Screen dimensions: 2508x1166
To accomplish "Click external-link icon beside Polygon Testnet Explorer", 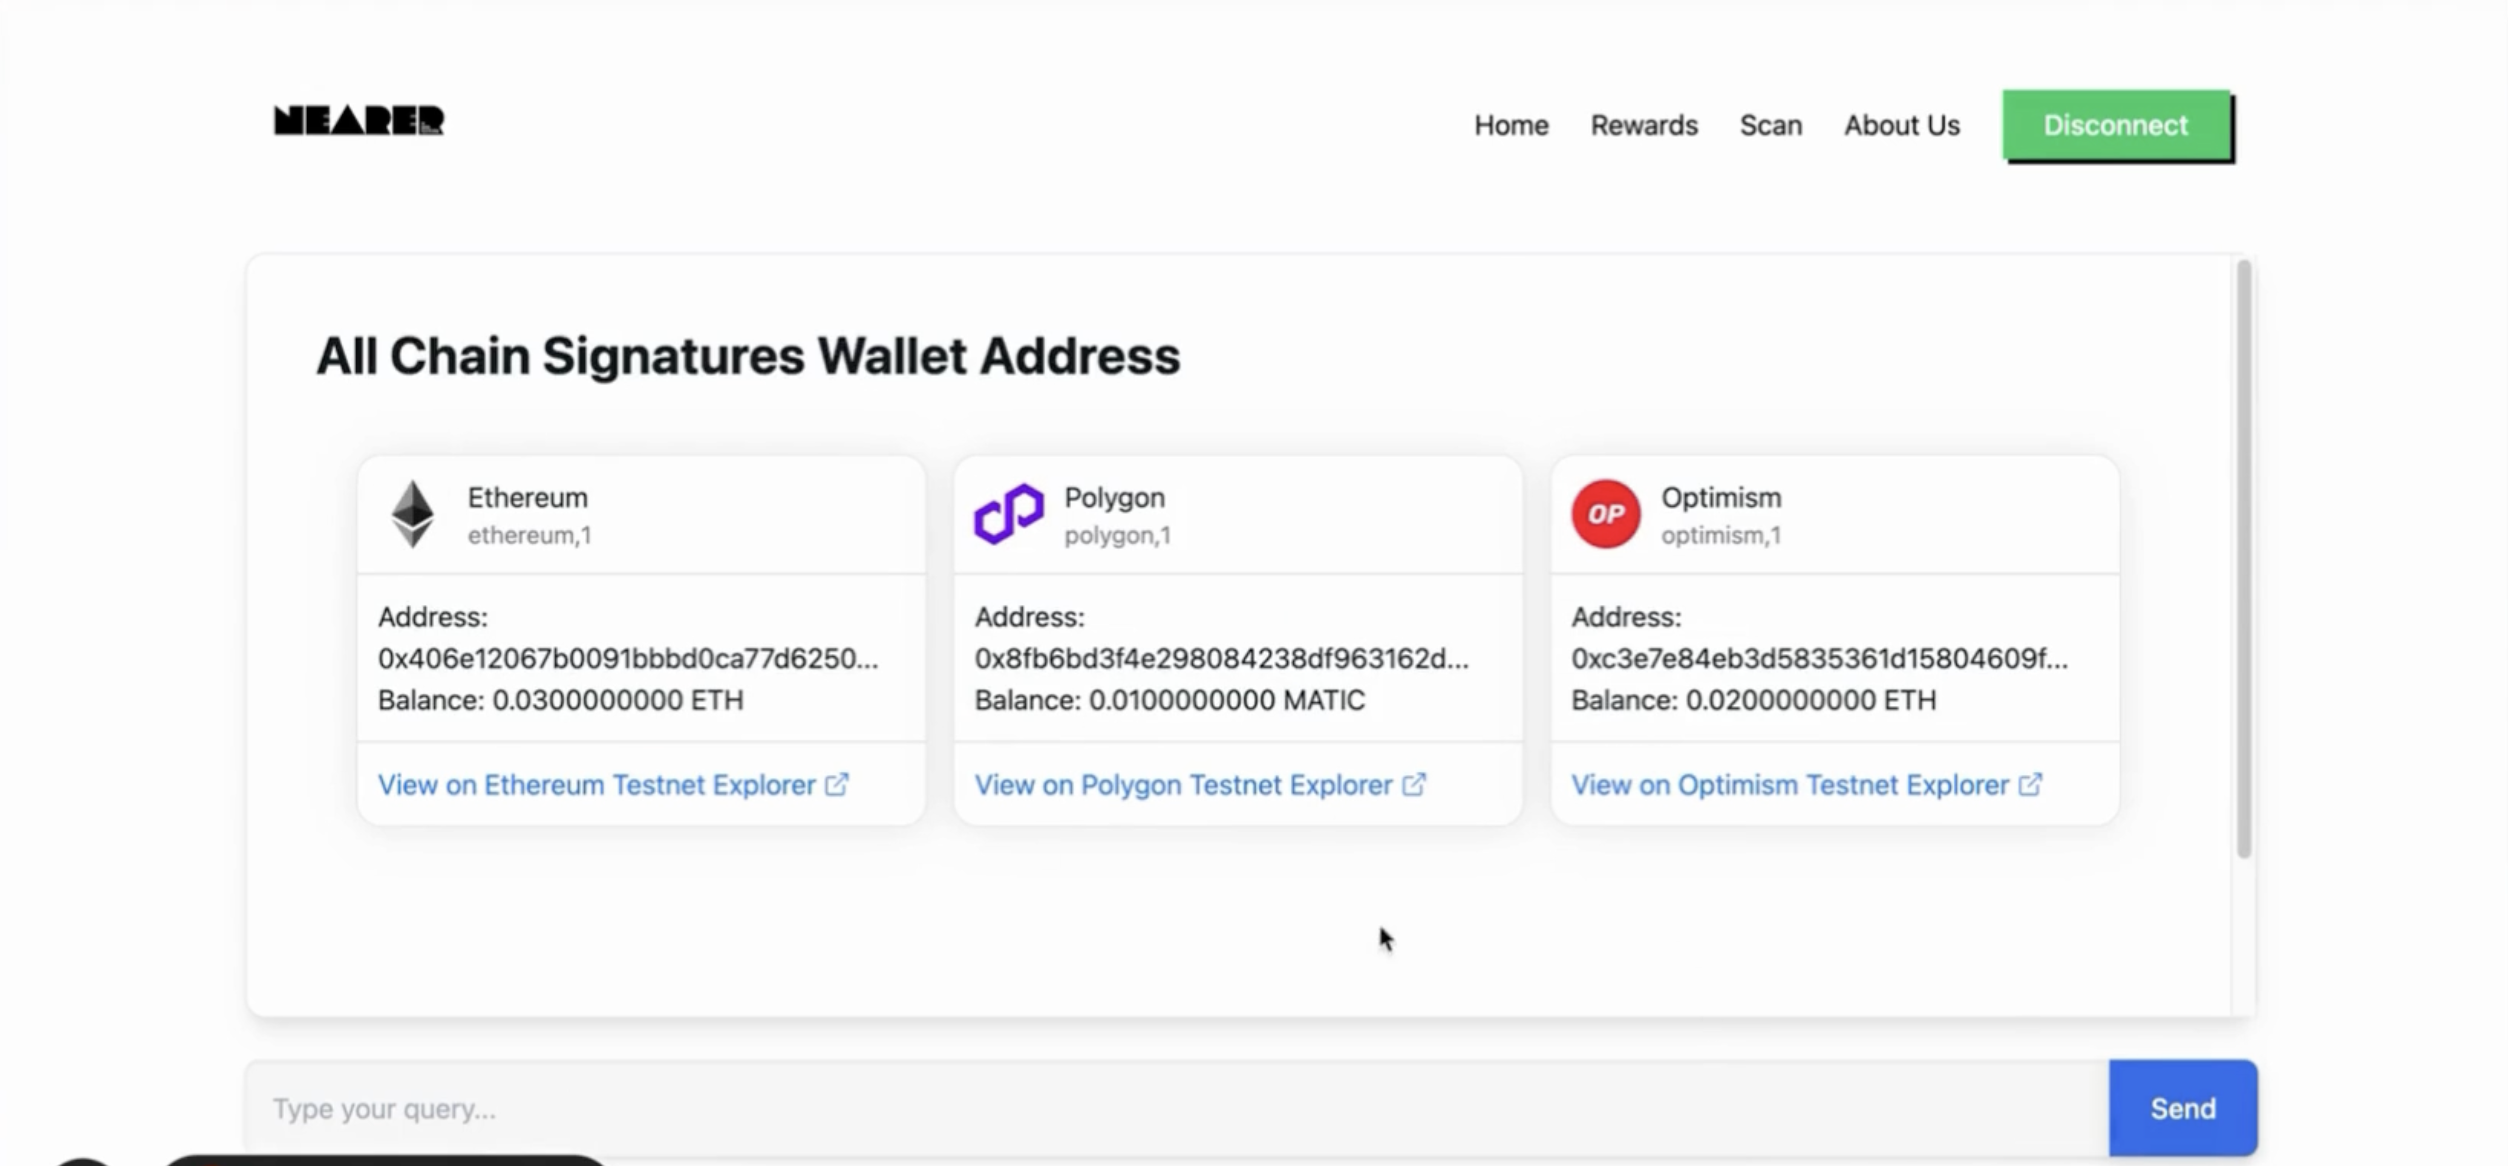I will (1414, 785).
